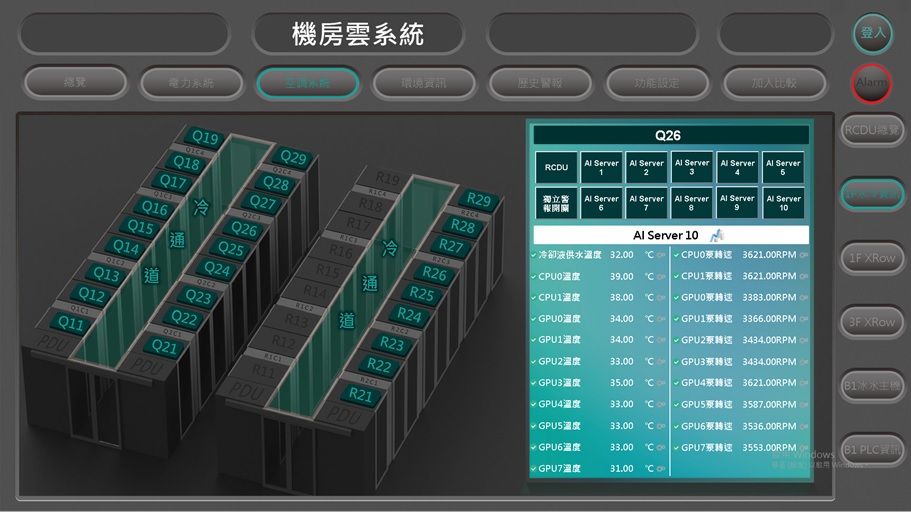Open the 1F XRow page
The image size is (911, 512).
tap(872, 258)
